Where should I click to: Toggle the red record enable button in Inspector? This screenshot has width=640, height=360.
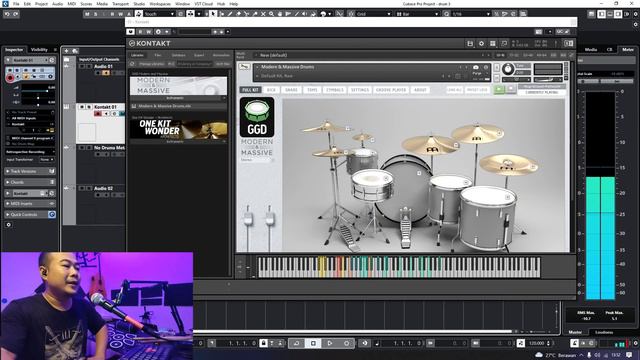click(x=10, y=77)
